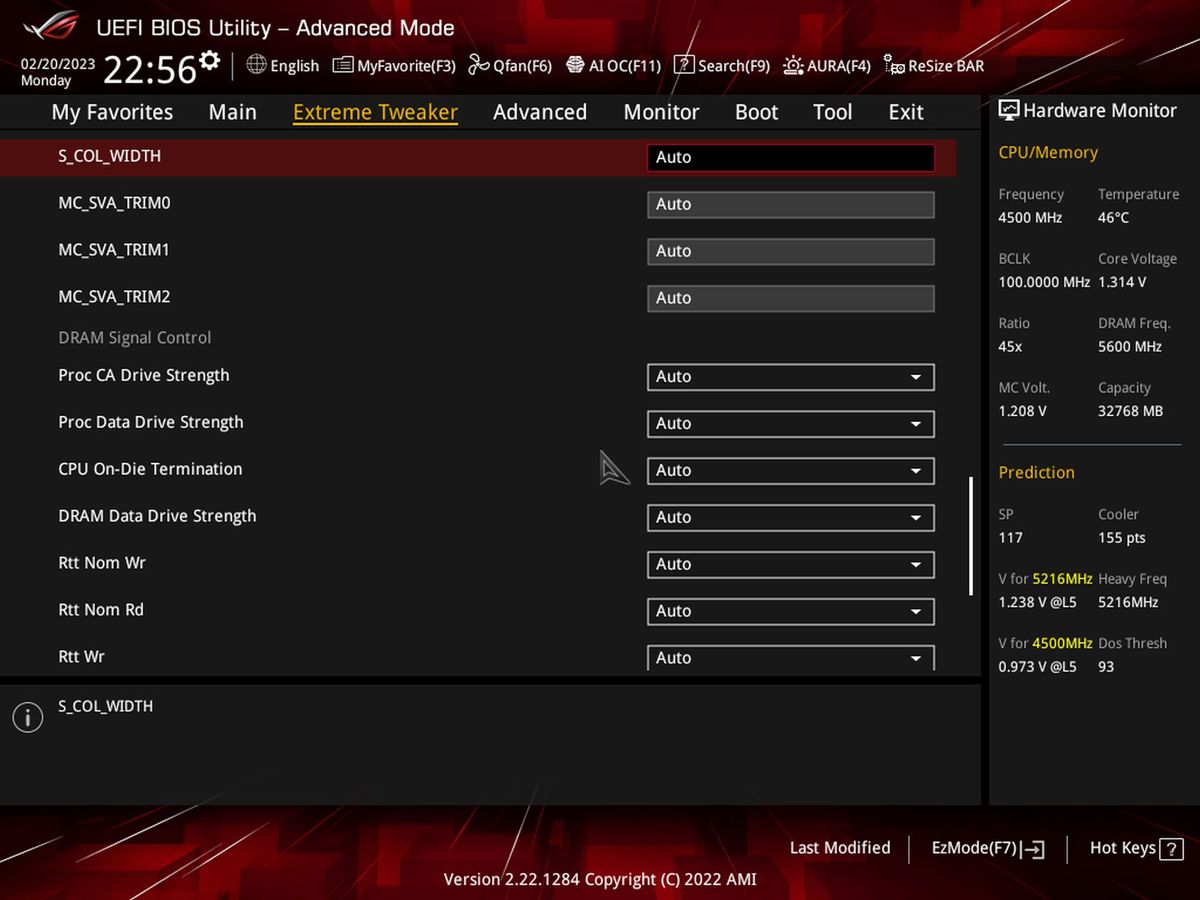Expand the Rtt Wr dropdown
Screen dimensions: 1200x900
coord(791,658)
